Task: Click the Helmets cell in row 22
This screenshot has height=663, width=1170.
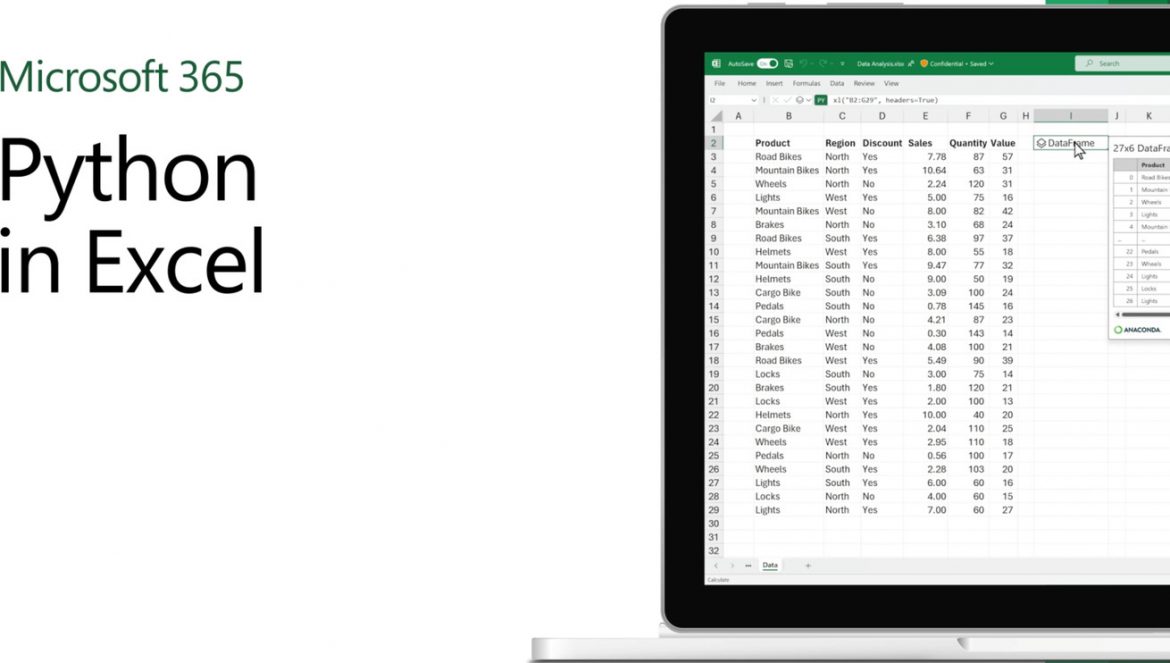Action: [788, 415]
